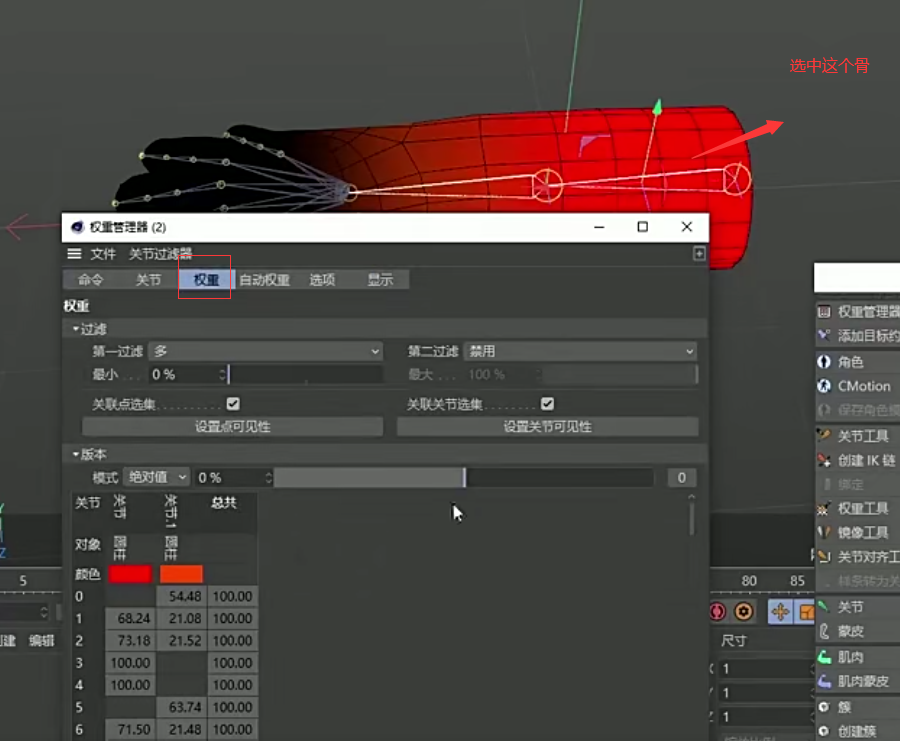Select weight cell 71.50 in row 6
Screen dimensions: 900x741
pyautogui.click(x=130, y=730)
